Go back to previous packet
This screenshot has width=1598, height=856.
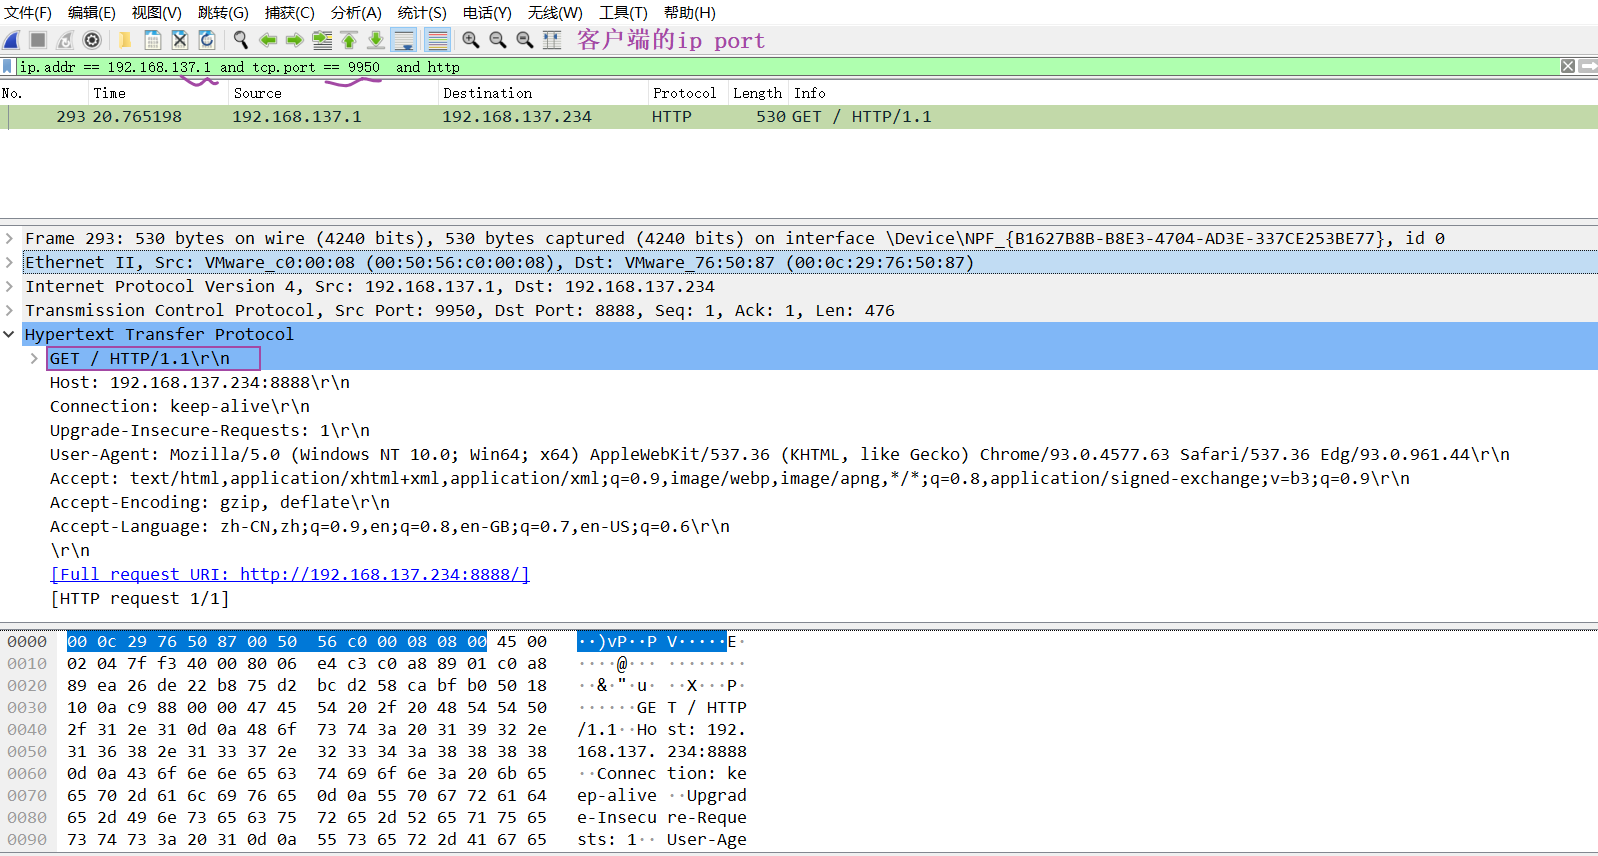268,40
